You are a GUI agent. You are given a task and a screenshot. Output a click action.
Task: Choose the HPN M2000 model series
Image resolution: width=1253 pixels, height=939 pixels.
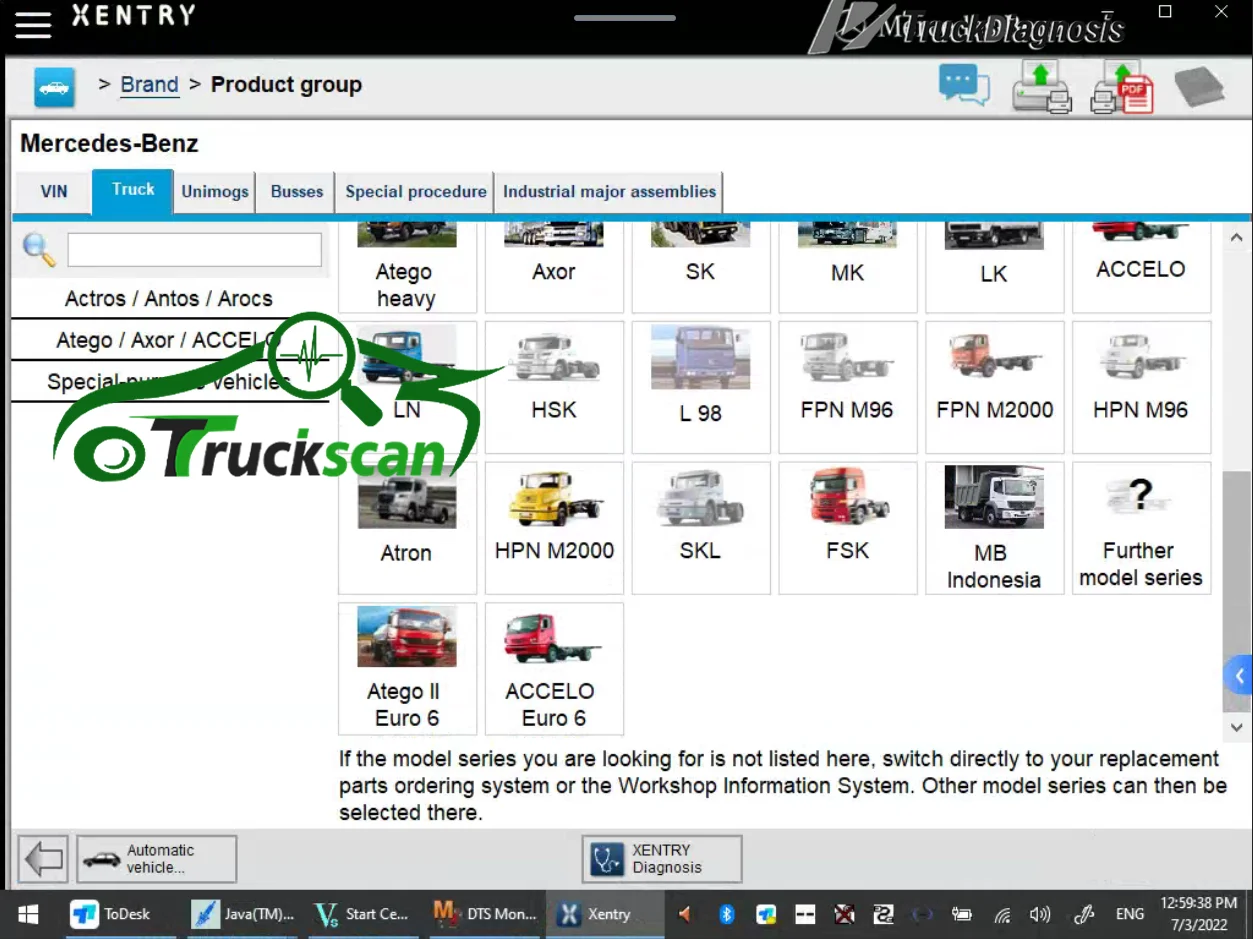554,528
